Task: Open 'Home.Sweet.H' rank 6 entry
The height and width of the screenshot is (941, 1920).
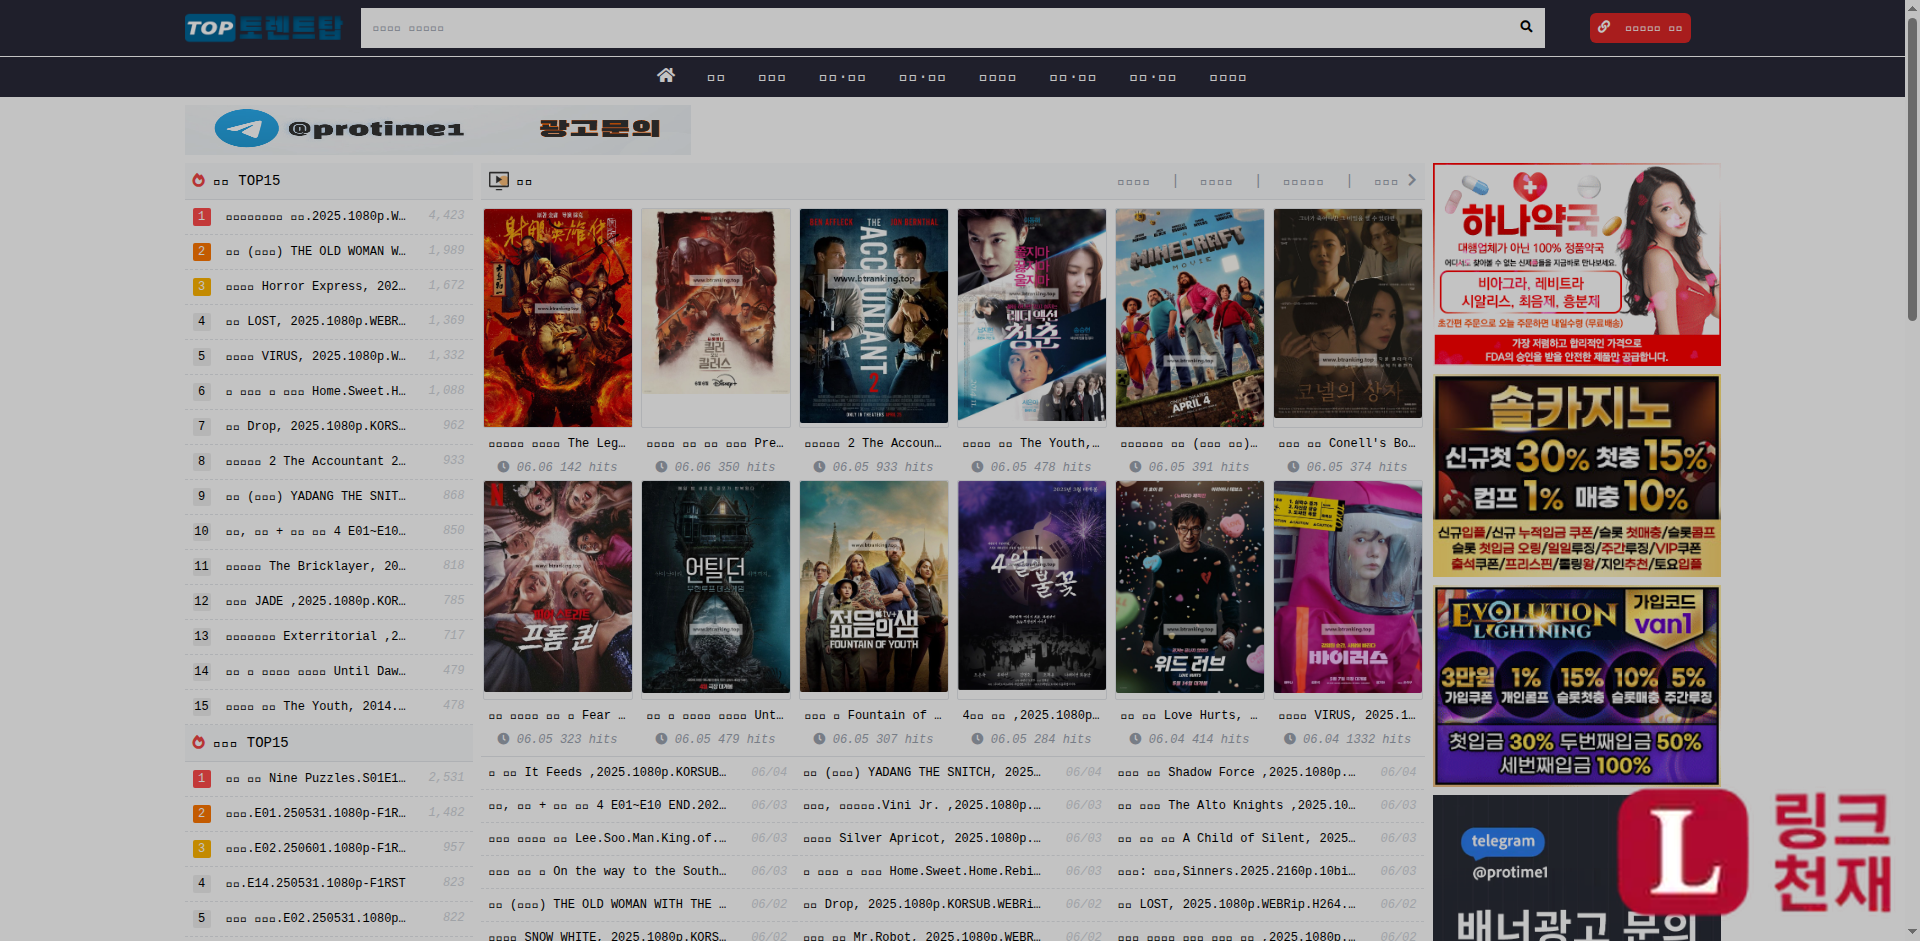Action: coord(316,391)
